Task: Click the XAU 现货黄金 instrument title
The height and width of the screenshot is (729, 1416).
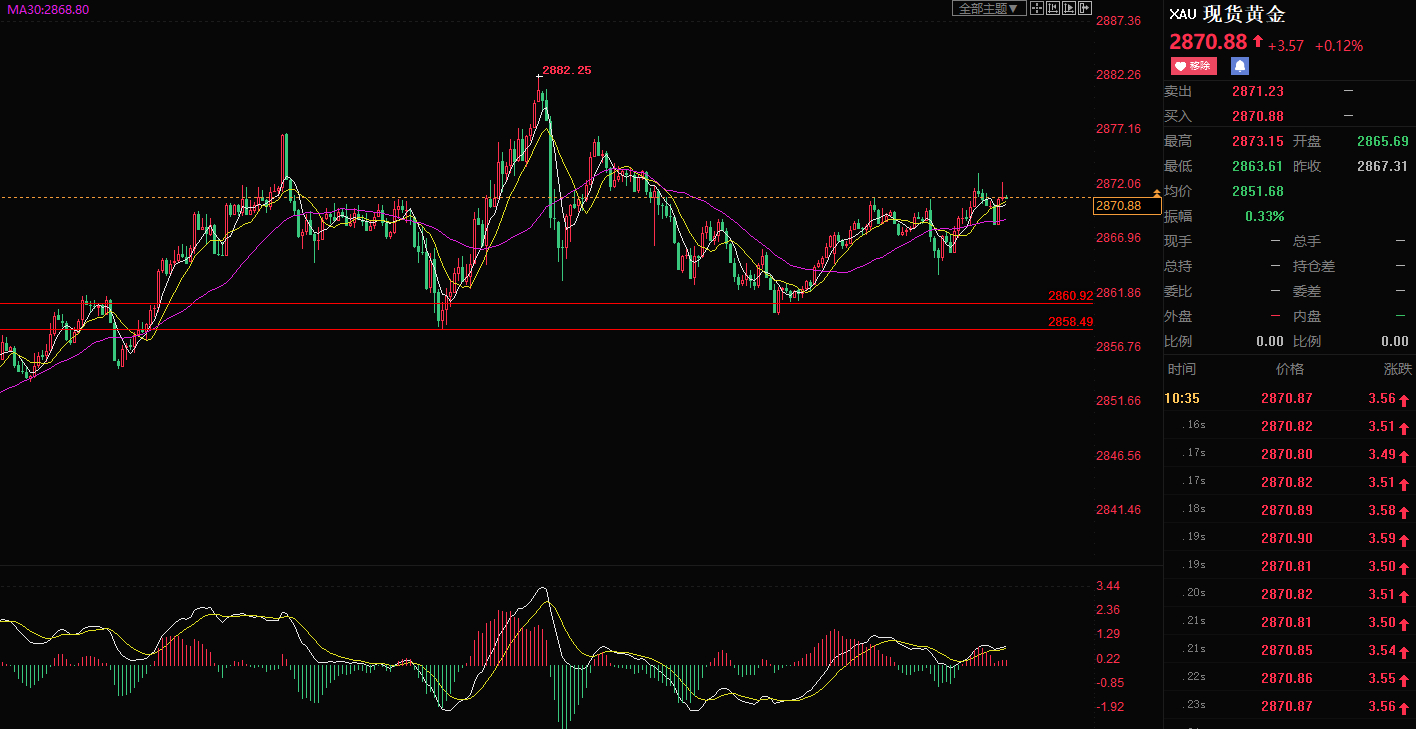Action: tap(1227, 14)
